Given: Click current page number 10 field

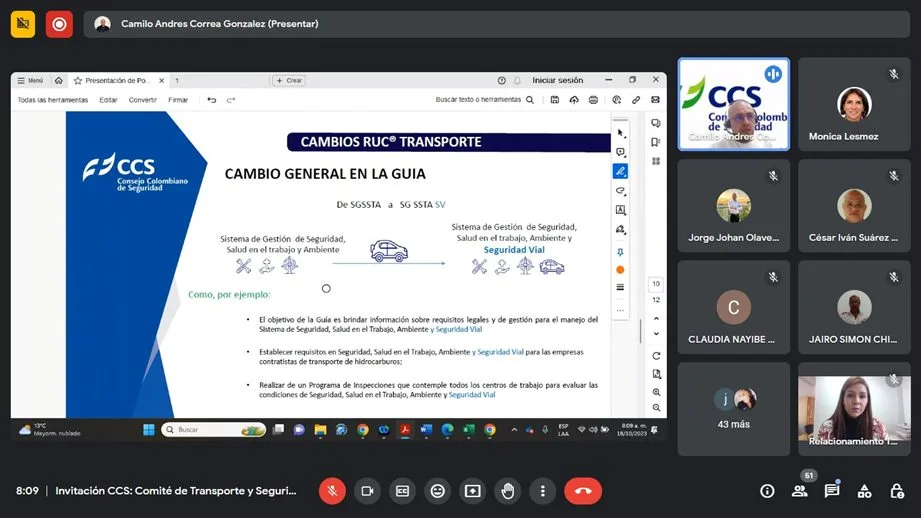Looking at the screenshot, I should pos(656,284).
